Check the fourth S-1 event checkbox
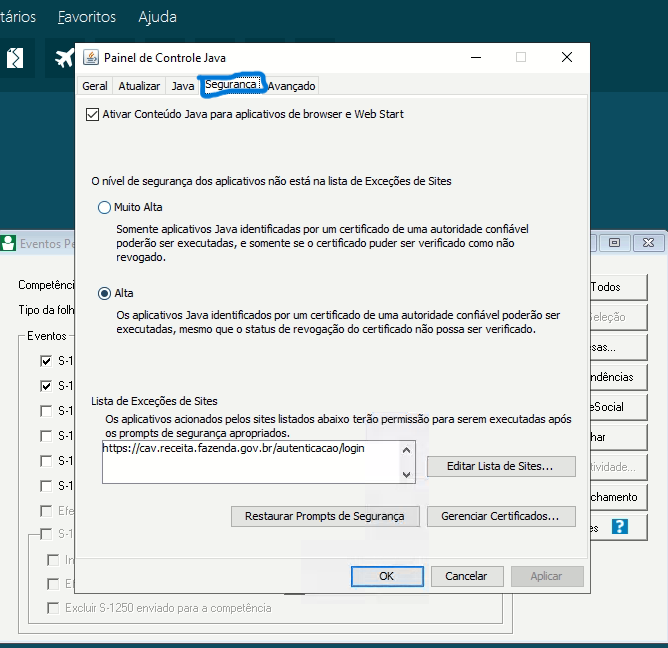 click(x=46, y=436)
